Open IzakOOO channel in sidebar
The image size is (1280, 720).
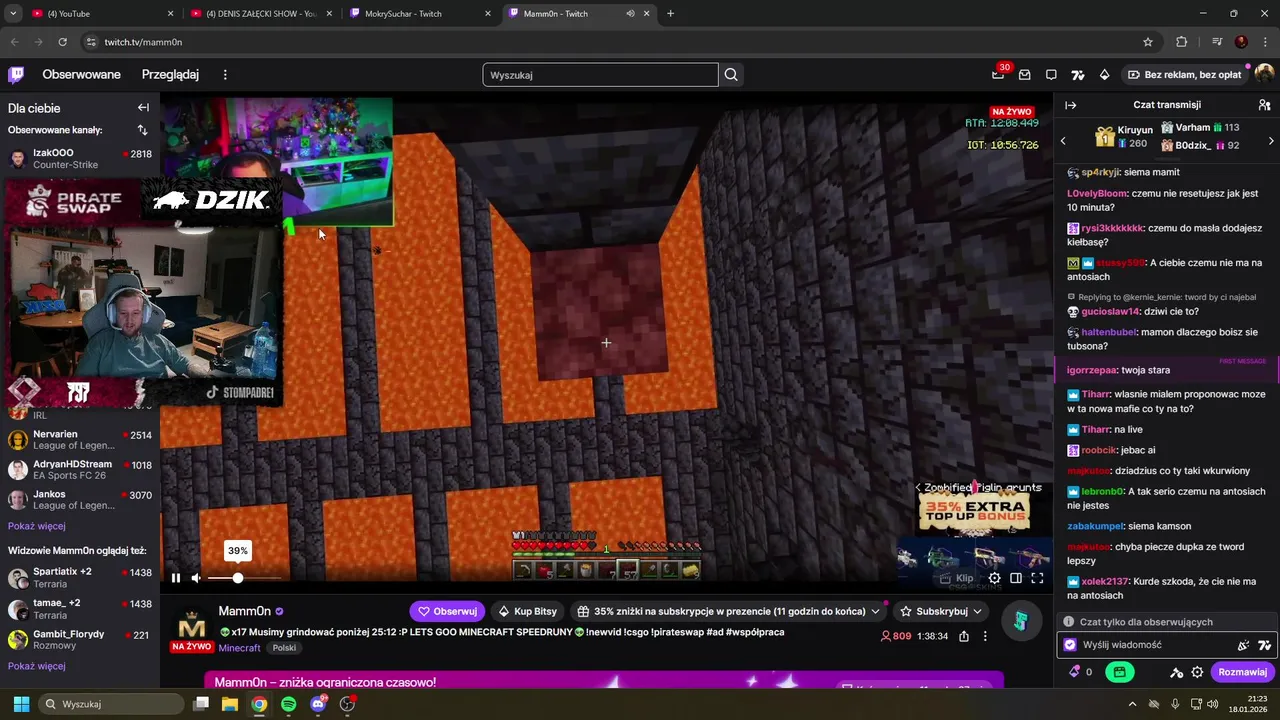pyautogui.click(x=80, y=159)
